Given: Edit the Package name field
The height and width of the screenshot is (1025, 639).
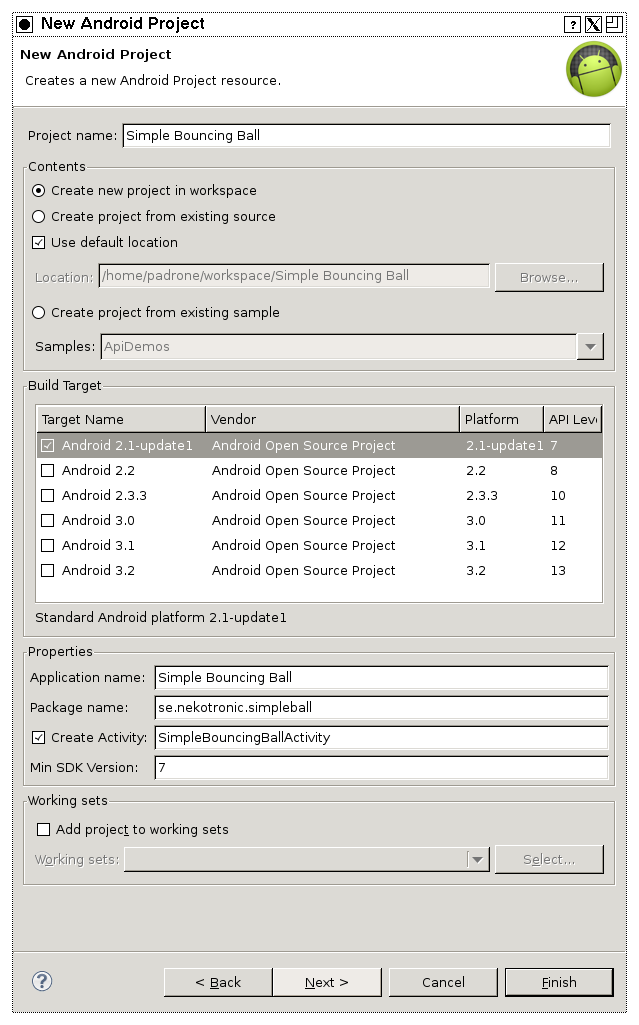Looking at the screenshot, I should coord(382,707).
